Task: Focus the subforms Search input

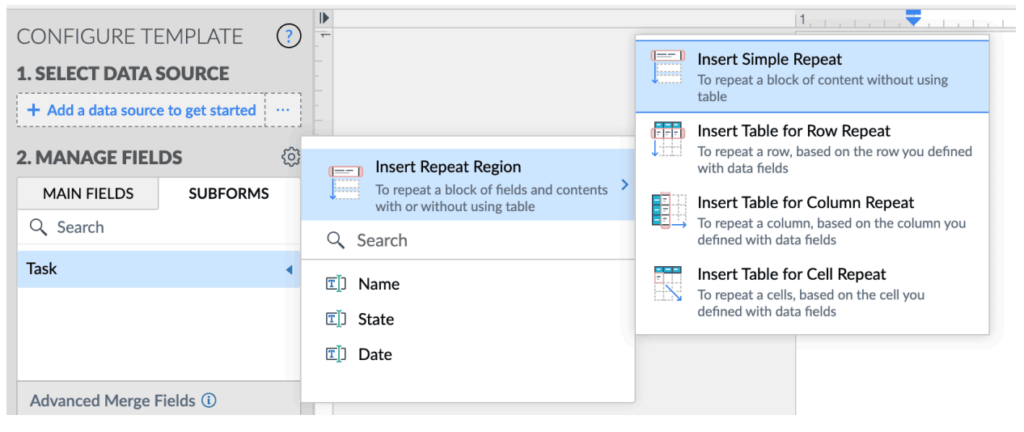Action: 159,227
